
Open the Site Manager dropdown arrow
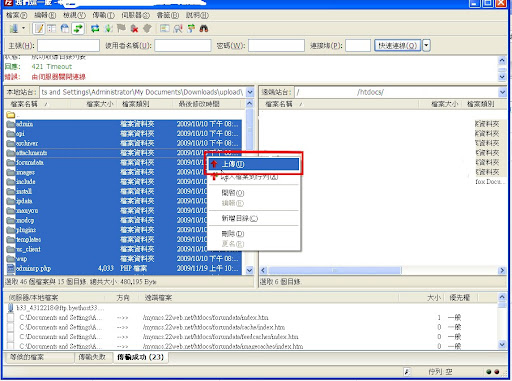[23, 28]
